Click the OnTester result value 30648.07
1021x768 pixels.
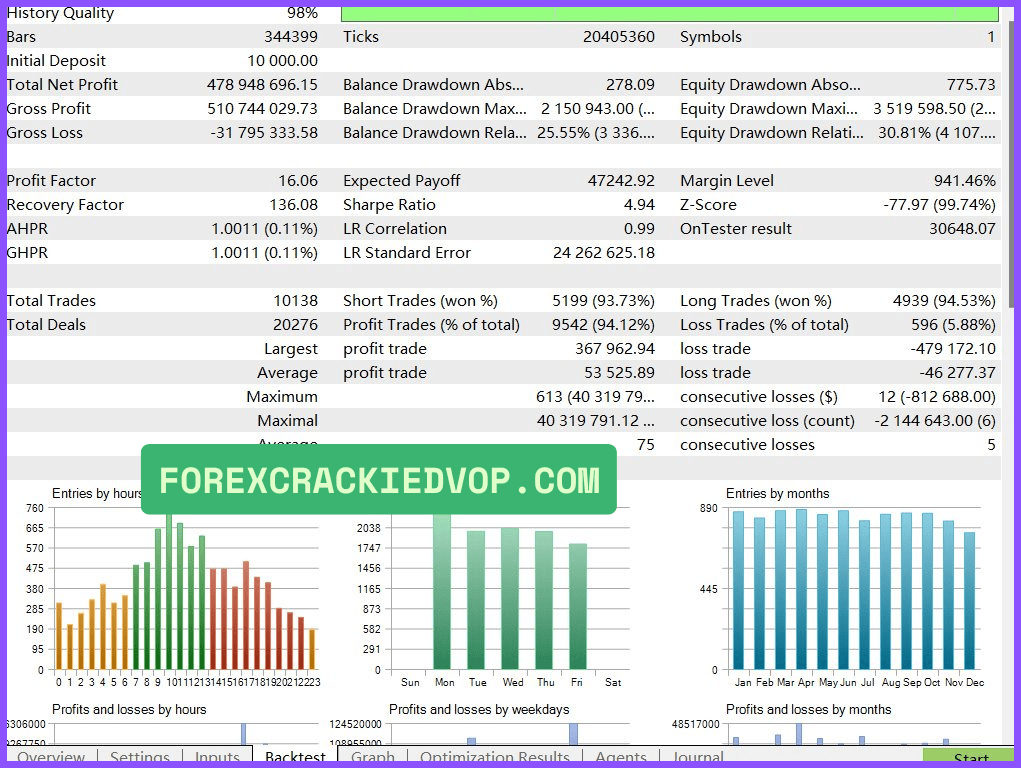pos(962,229)
